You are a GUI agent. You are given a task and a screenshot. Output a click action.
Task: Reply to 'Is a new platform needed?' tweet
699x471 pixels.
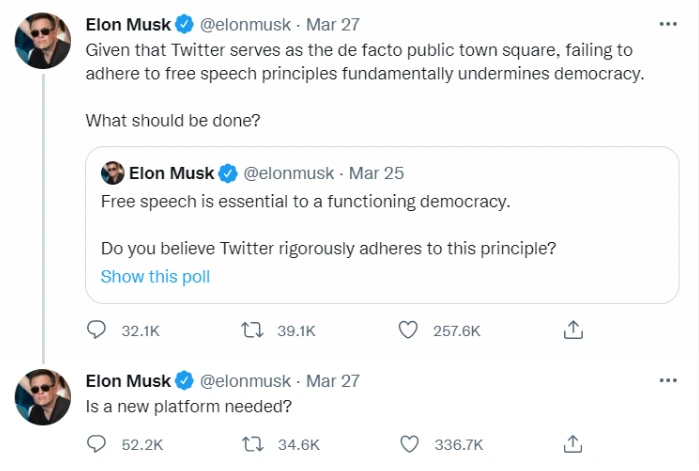click(x=97, y=444)
